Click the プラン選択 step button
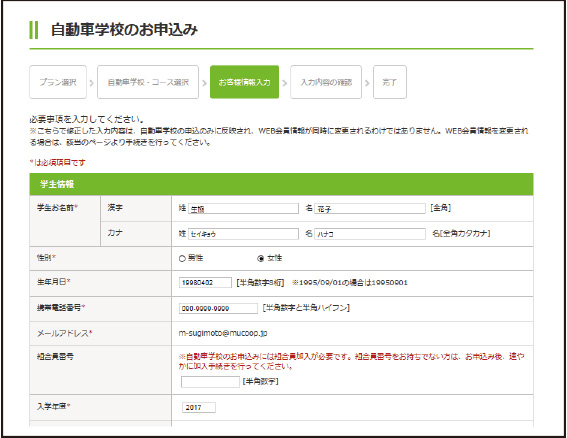 58,82
